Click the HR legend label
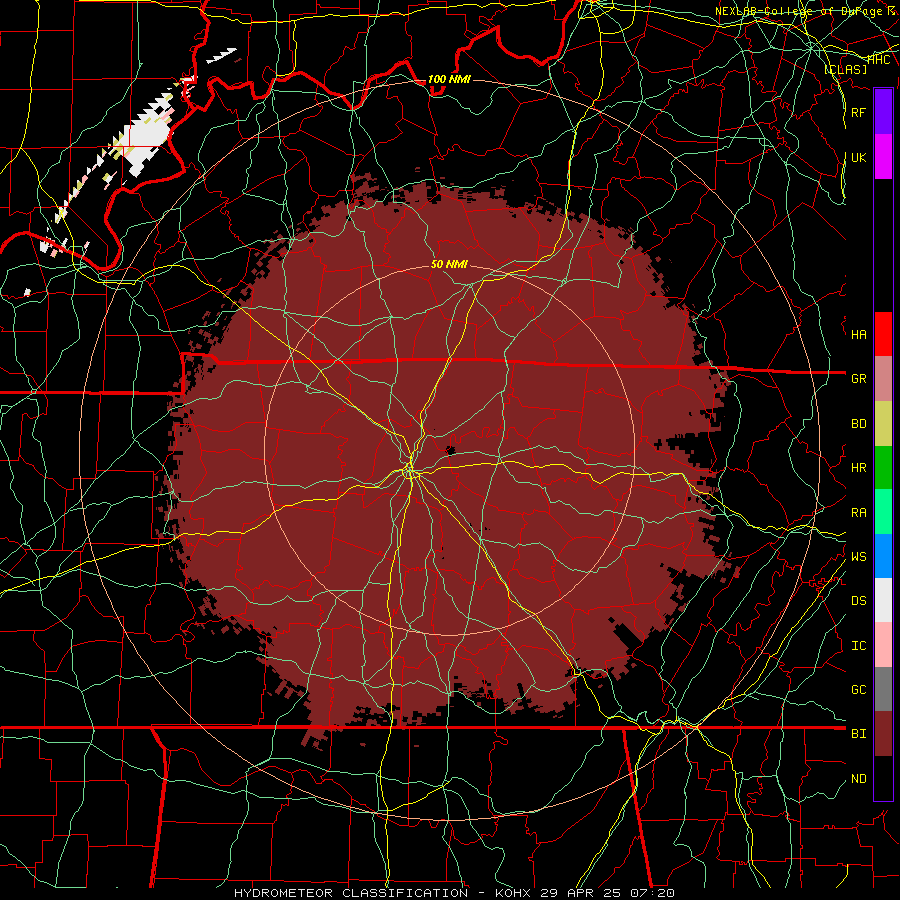 click(858, 468)
